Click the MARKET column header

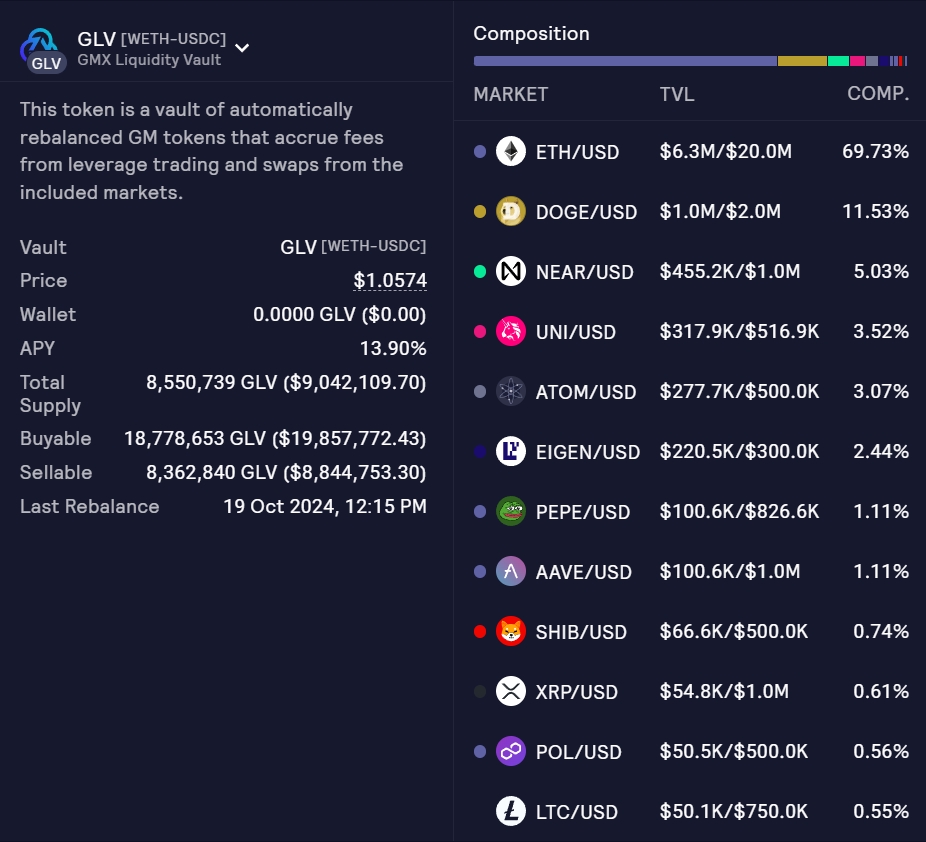510,95
